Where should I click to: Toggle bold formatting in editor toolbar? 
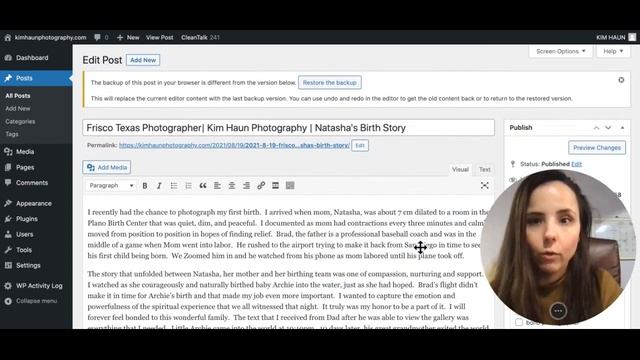coord(144,186)
